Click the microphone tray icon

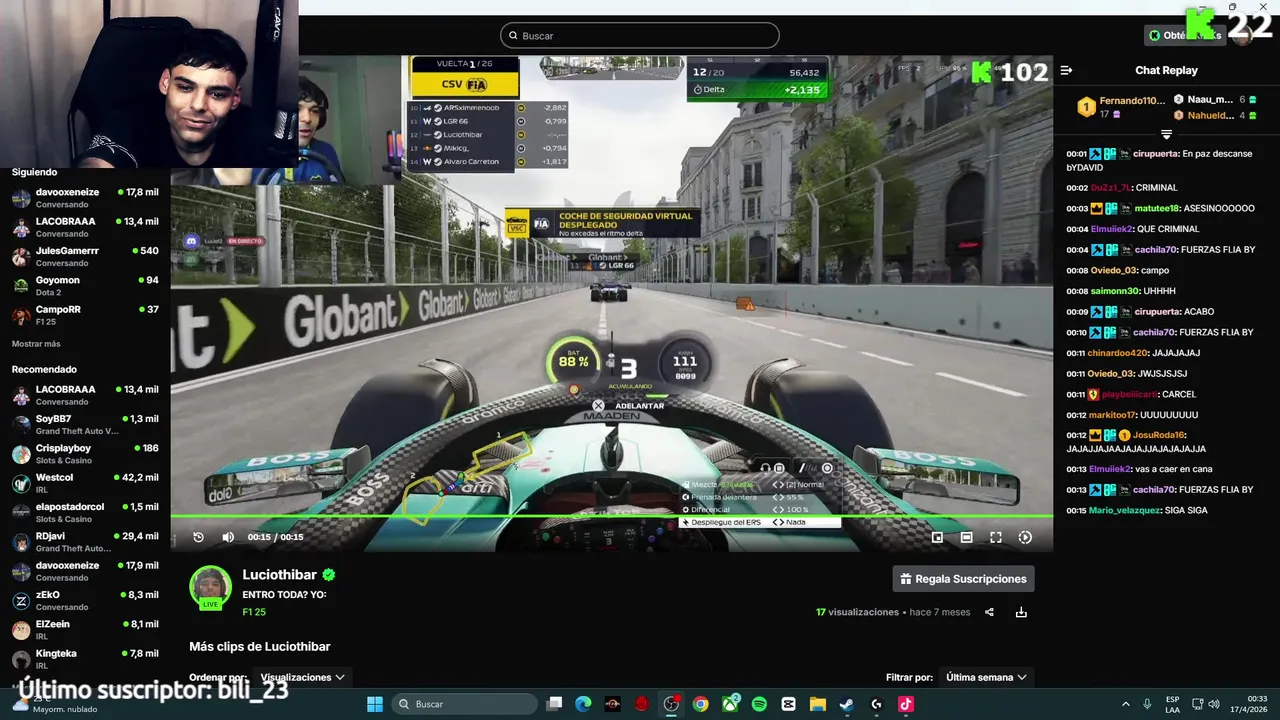point(1147,704)
